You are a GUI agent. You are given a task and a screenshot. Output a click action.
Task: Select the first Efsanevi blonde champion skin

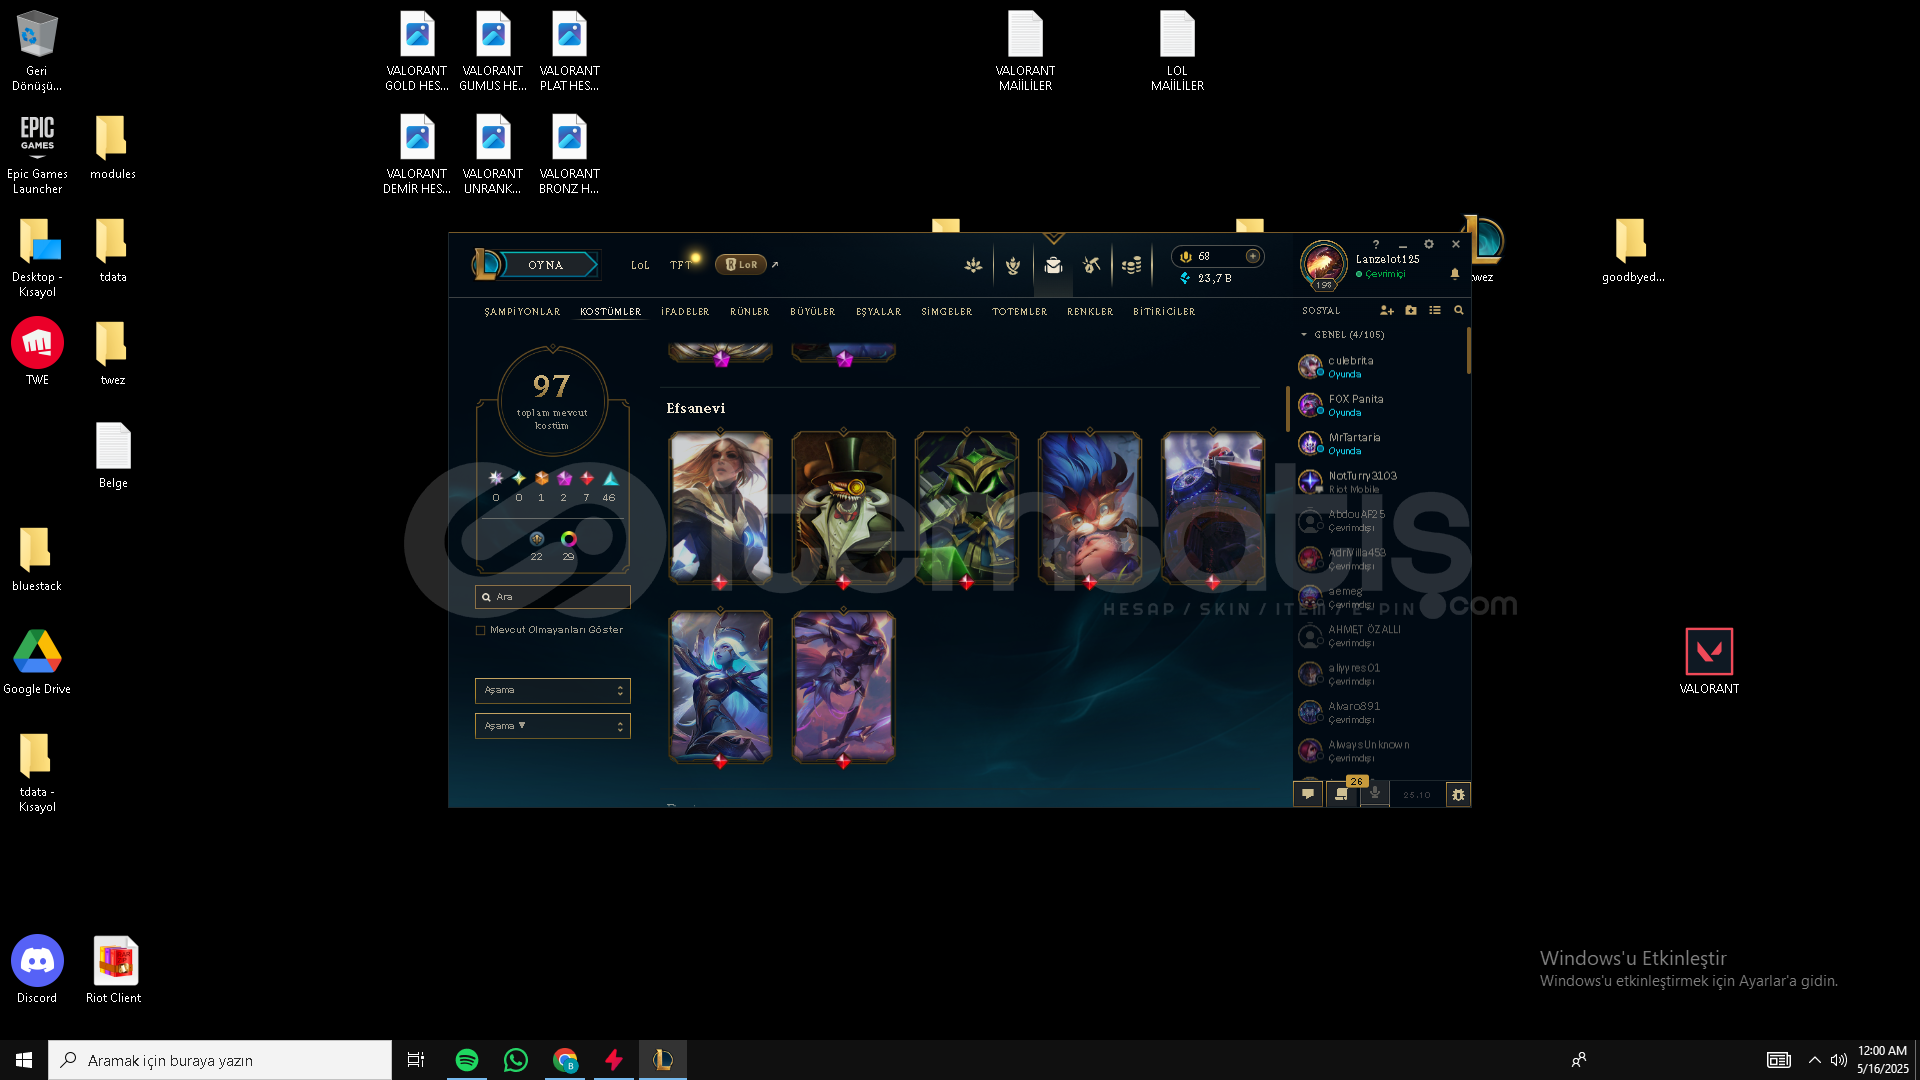[720, 508]
